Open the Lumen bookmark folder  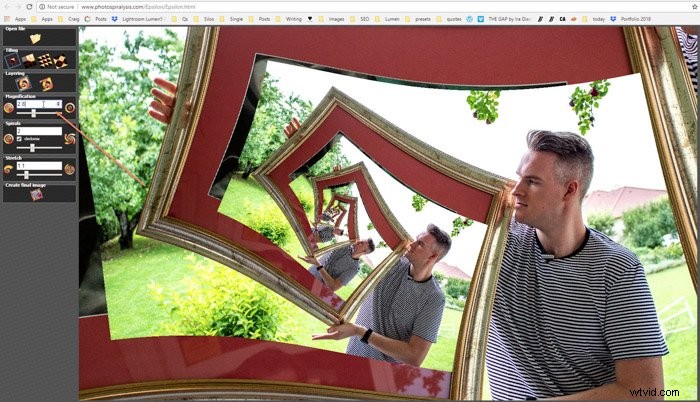click(387, 19)
